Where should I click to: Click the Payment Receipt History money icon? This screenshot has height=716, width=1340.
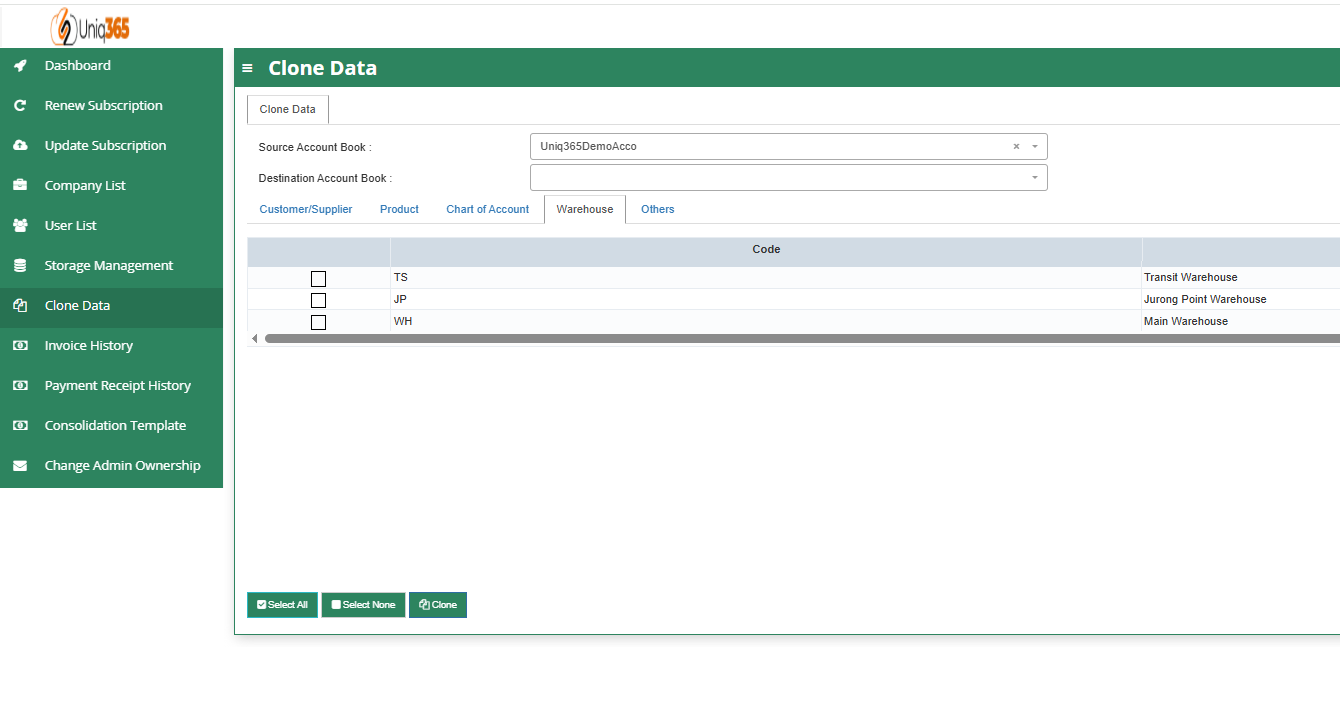click(x=20, y=386)
